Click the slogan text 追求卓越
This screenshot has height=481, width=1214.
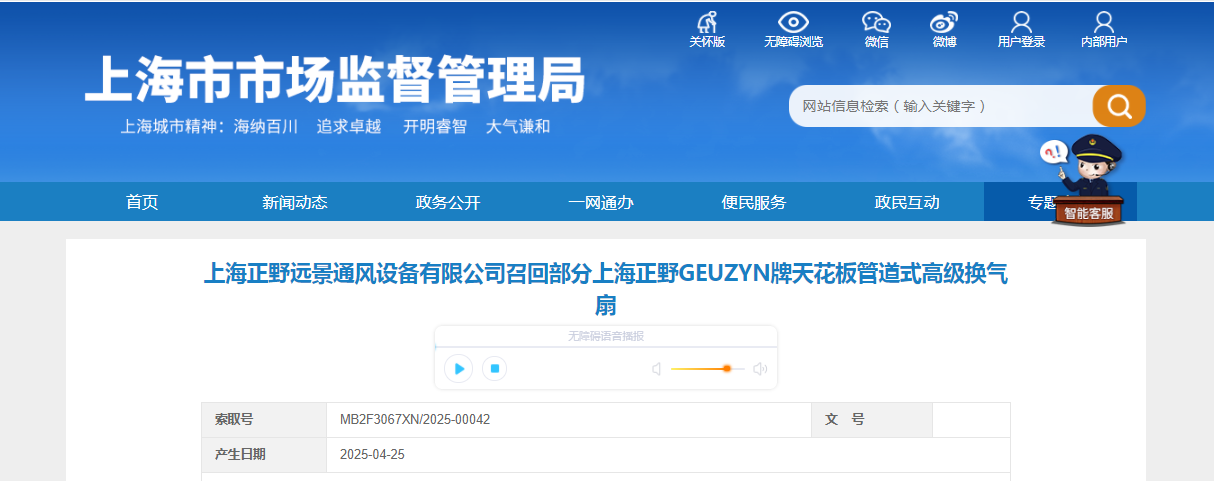click(349, 127)
